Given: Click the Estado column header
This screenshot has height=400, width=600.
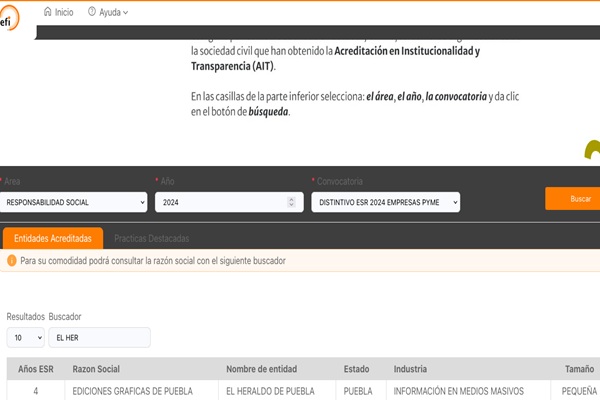Looking at the screenshot, I should 356,369.
